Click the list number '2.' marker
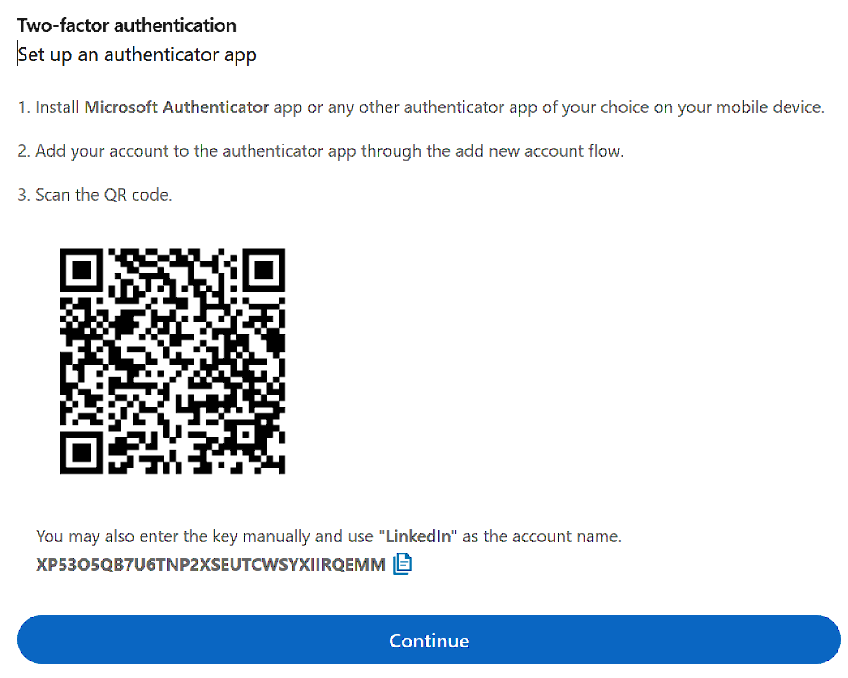 (x=24, y=151)
